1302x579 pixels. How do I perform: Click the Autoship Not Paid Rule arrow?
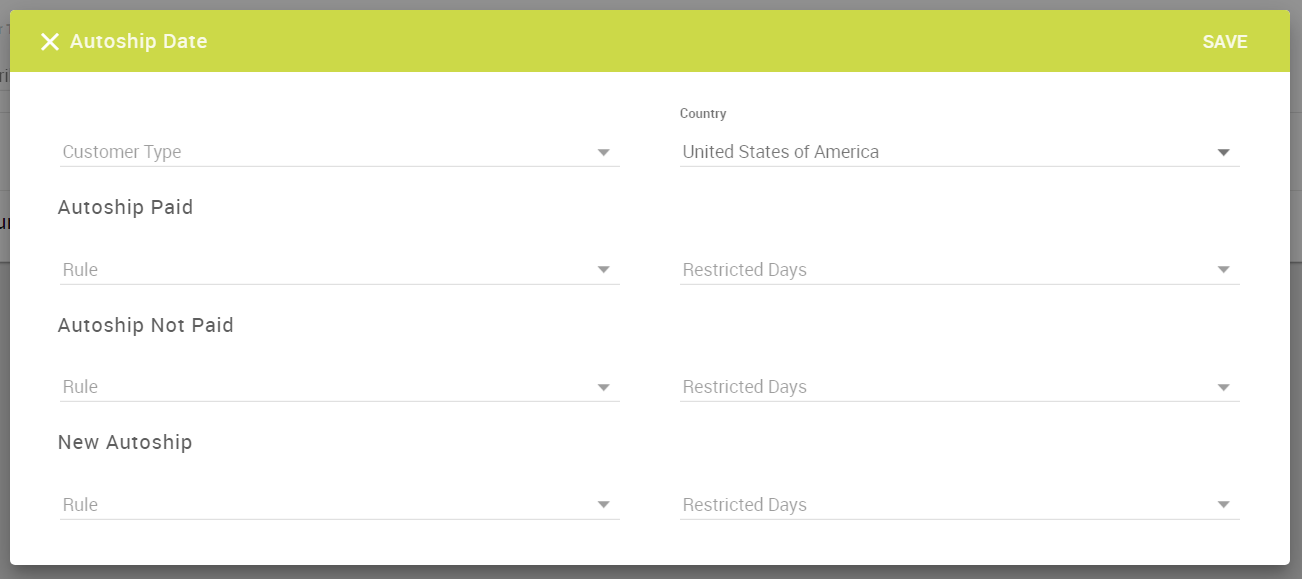coord(604,388)
